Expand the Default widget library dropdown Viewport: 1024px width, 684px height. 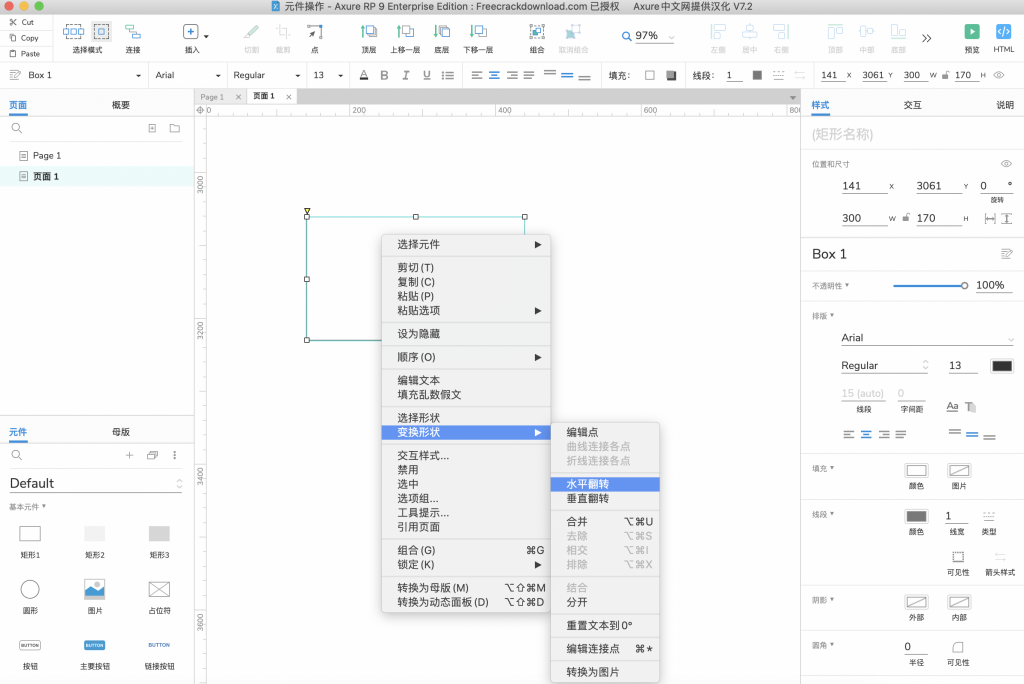[96, 483]
